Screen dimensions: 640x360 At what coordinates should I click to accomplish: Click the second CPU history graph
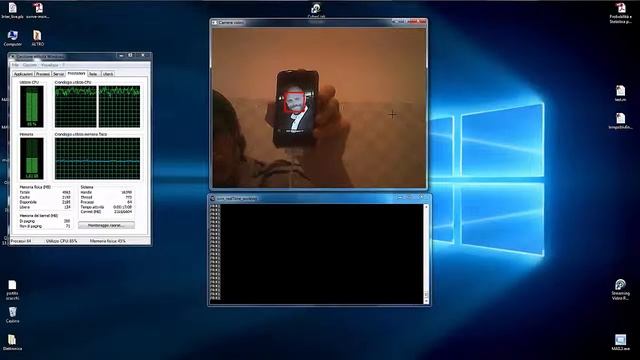(x=119, y=106)
